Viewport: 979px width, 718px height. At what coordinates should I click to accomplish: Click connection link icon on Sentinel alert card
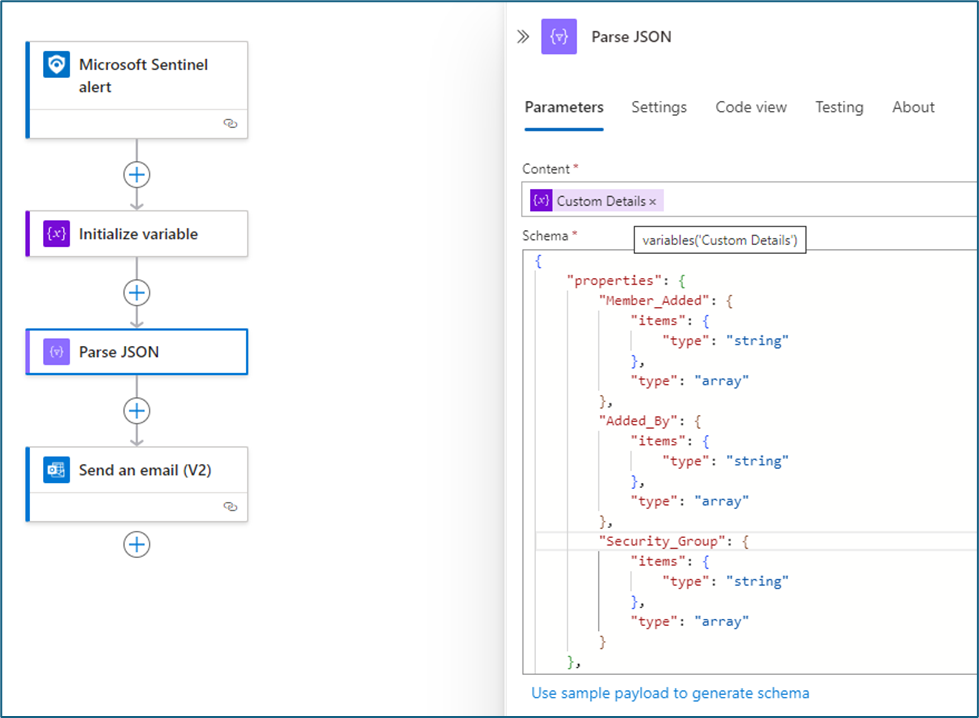coord(230,124)
